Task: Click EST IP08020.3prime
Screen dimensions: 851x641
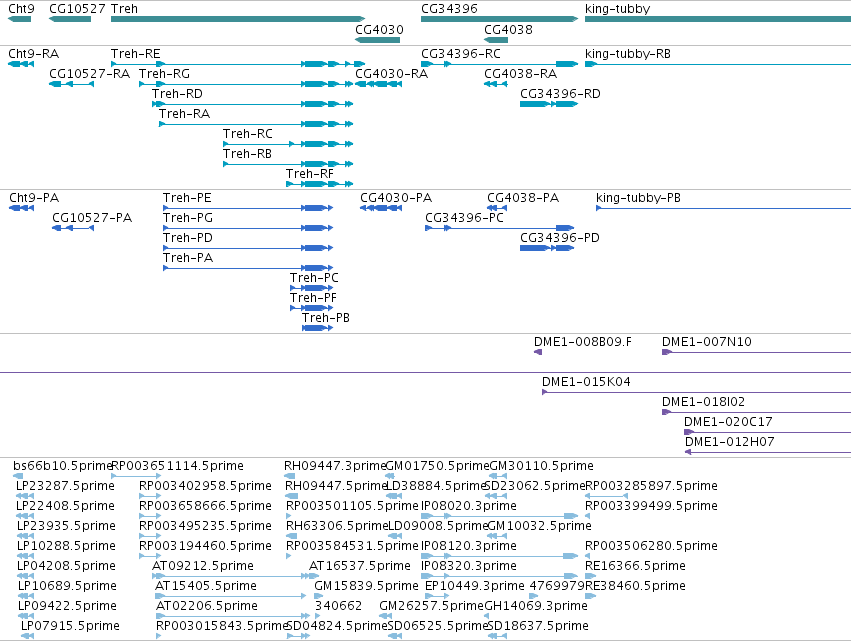Action: pyautogui.click(x=500, y=516)
